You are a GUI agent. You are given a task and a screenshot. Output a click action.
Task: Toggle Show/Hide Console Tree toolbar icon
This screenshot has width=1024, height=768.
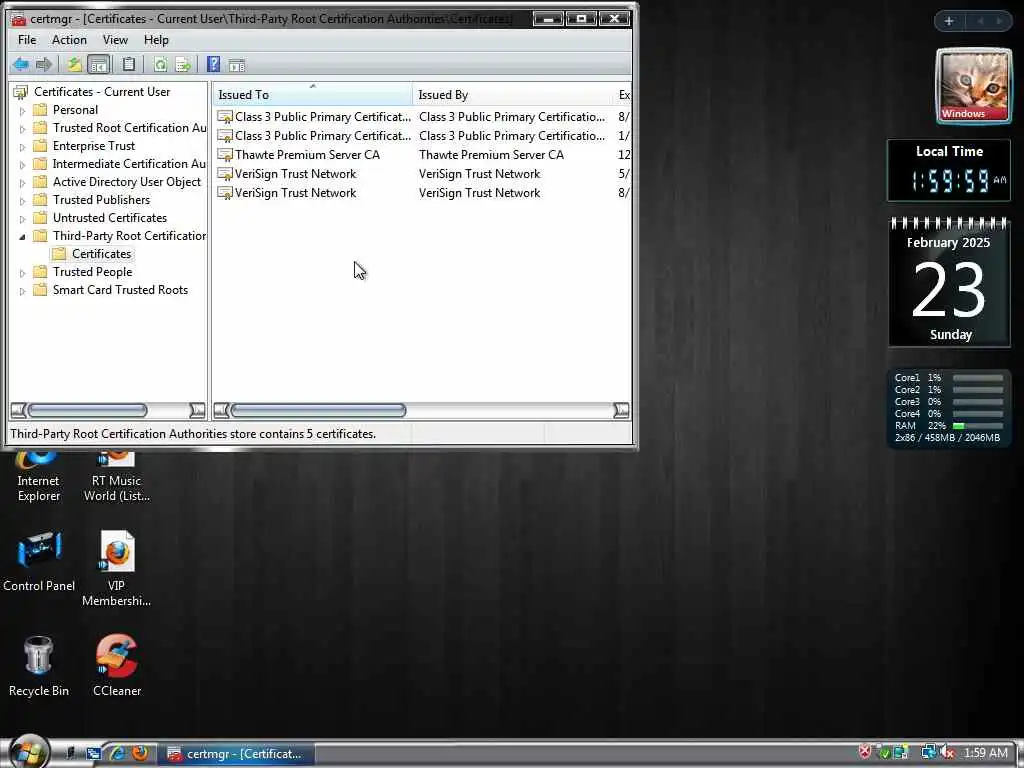tap(99, 64)
